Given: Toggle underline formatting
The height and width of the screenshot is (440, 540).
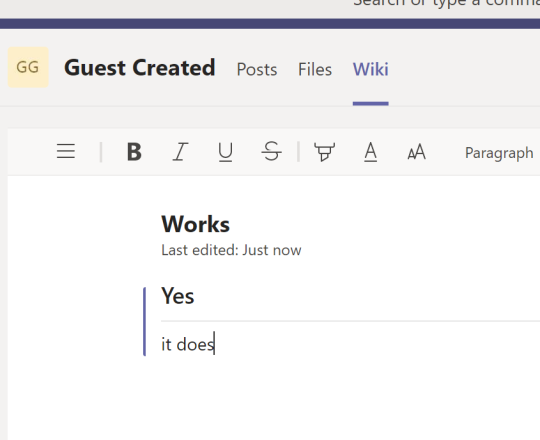Looking at the screenshot, I should (226, 152).
